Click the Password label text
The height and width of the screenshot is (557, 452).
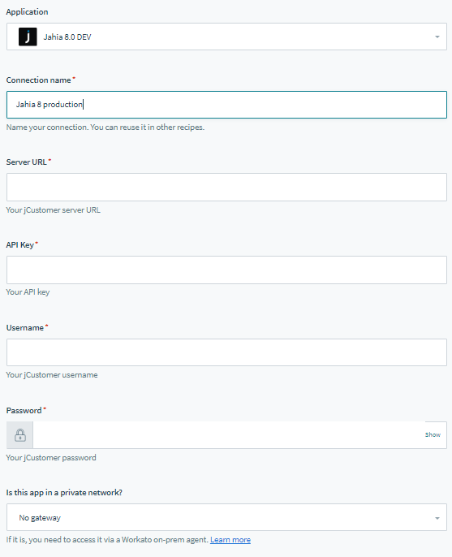(x=24, y=410)
